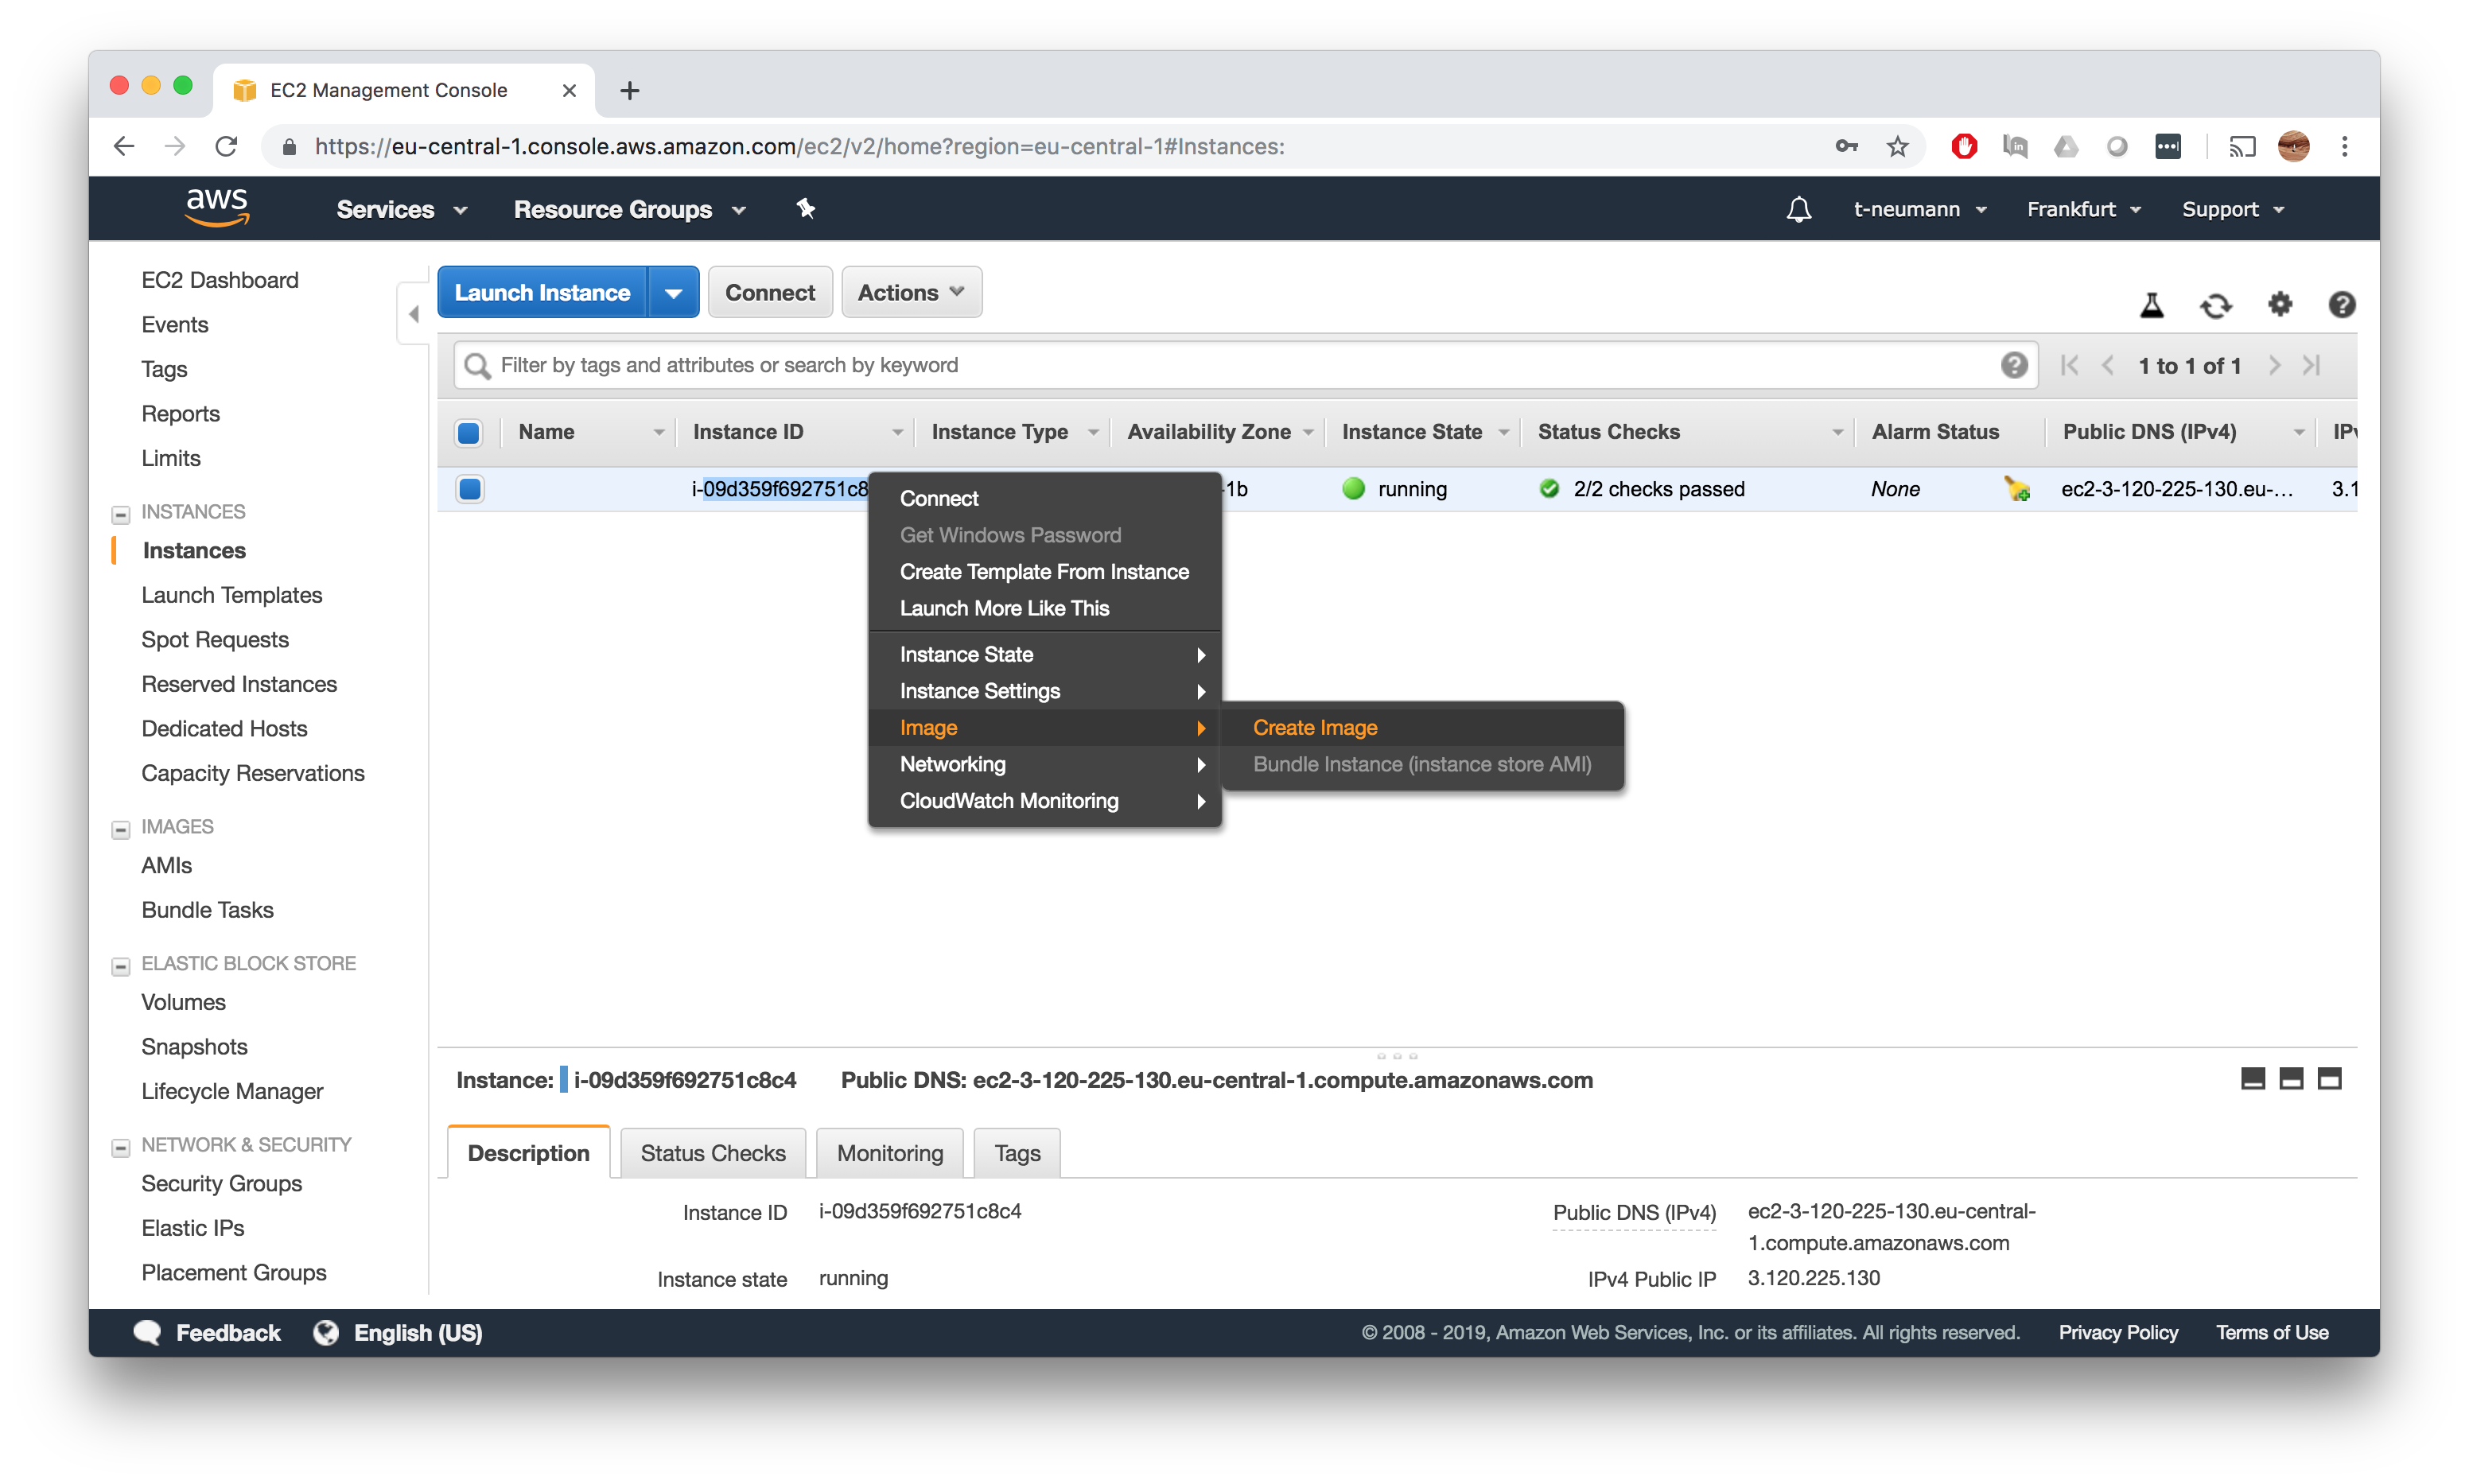
Task: Click the refresh instances list icon
Action: tap(2215, 303)
